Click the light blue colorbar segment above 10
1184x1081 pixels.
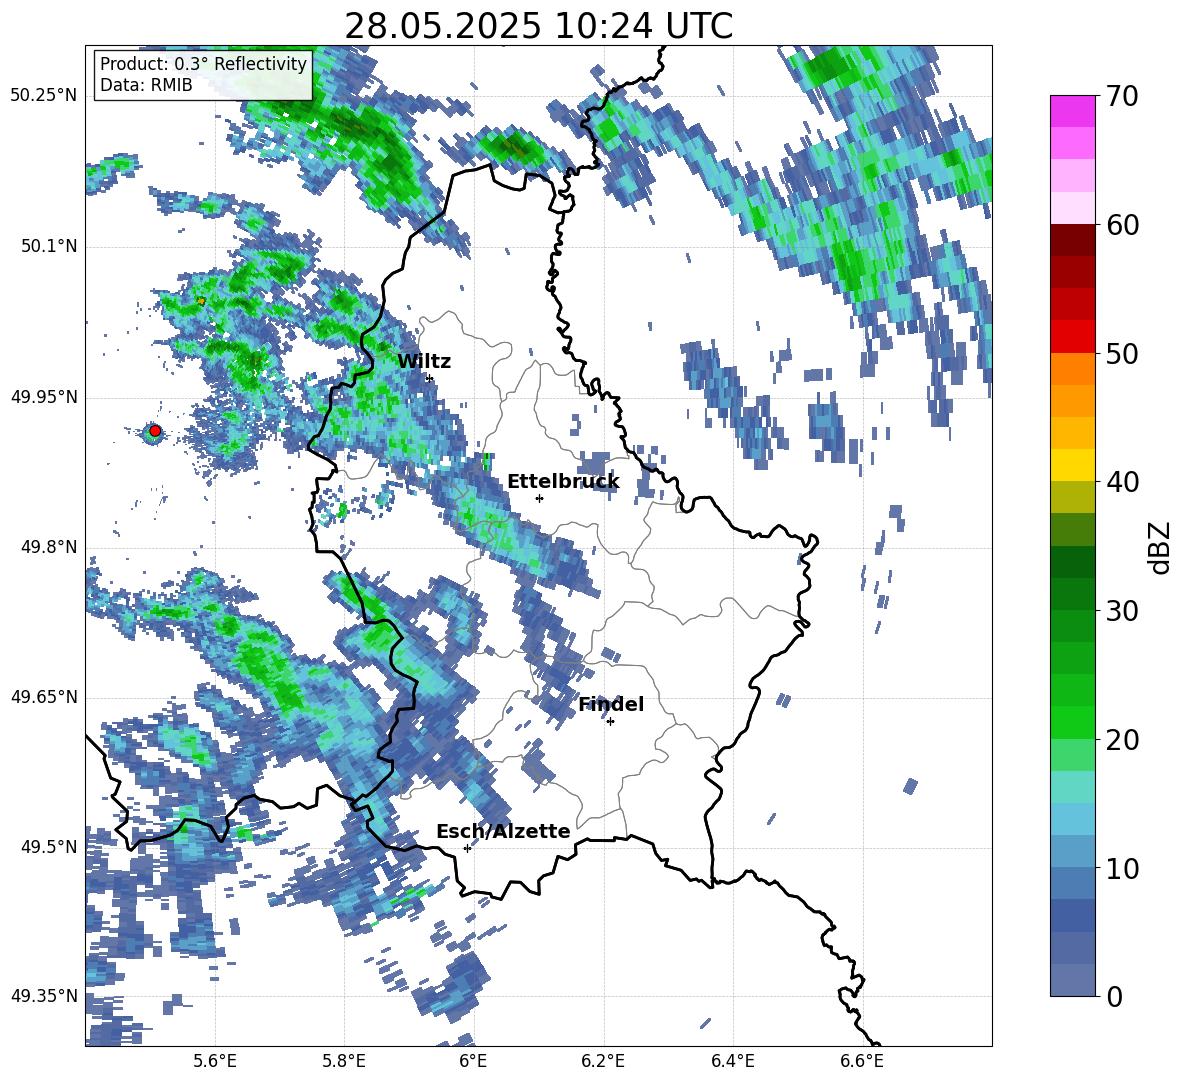[1073, 820]
